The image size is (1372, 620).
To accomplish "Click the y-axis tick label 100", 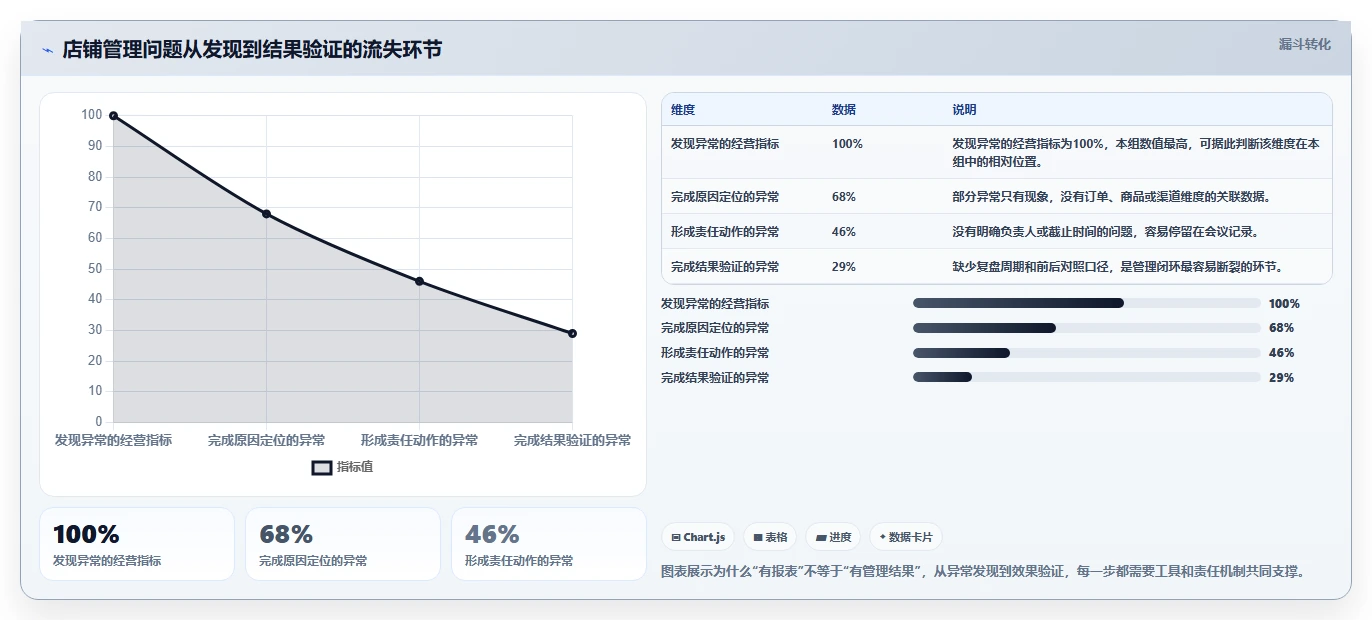I will pyautogui.click(x=92, y=115).
